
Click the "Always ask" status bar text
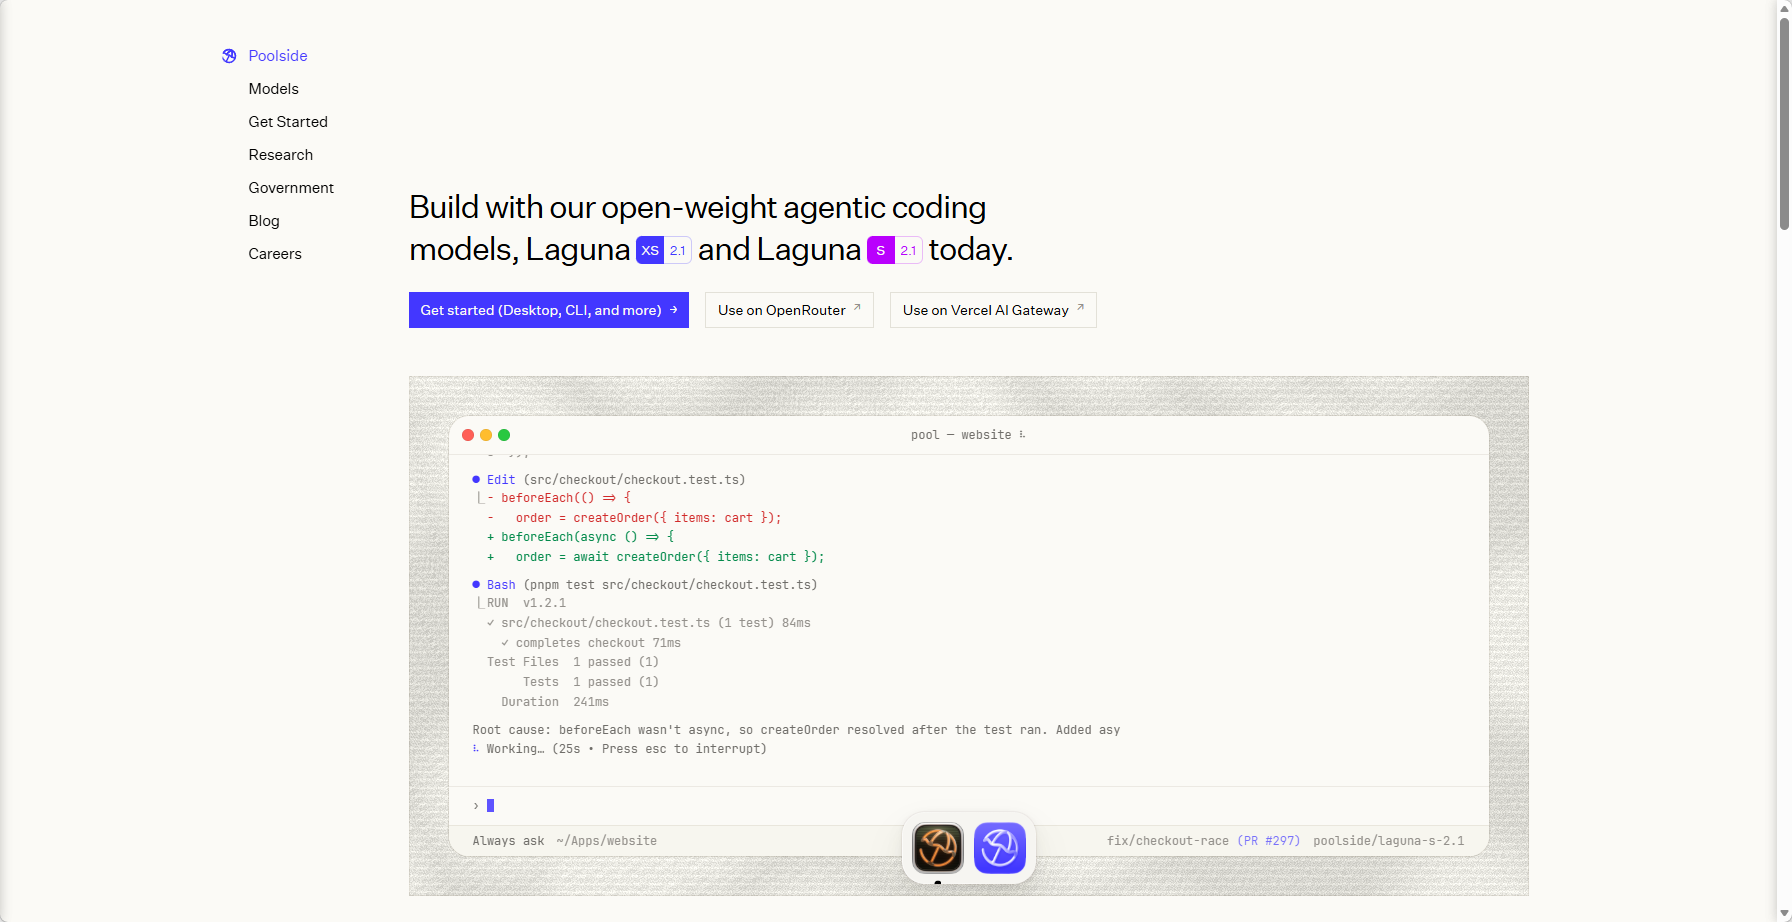point(508,841)
